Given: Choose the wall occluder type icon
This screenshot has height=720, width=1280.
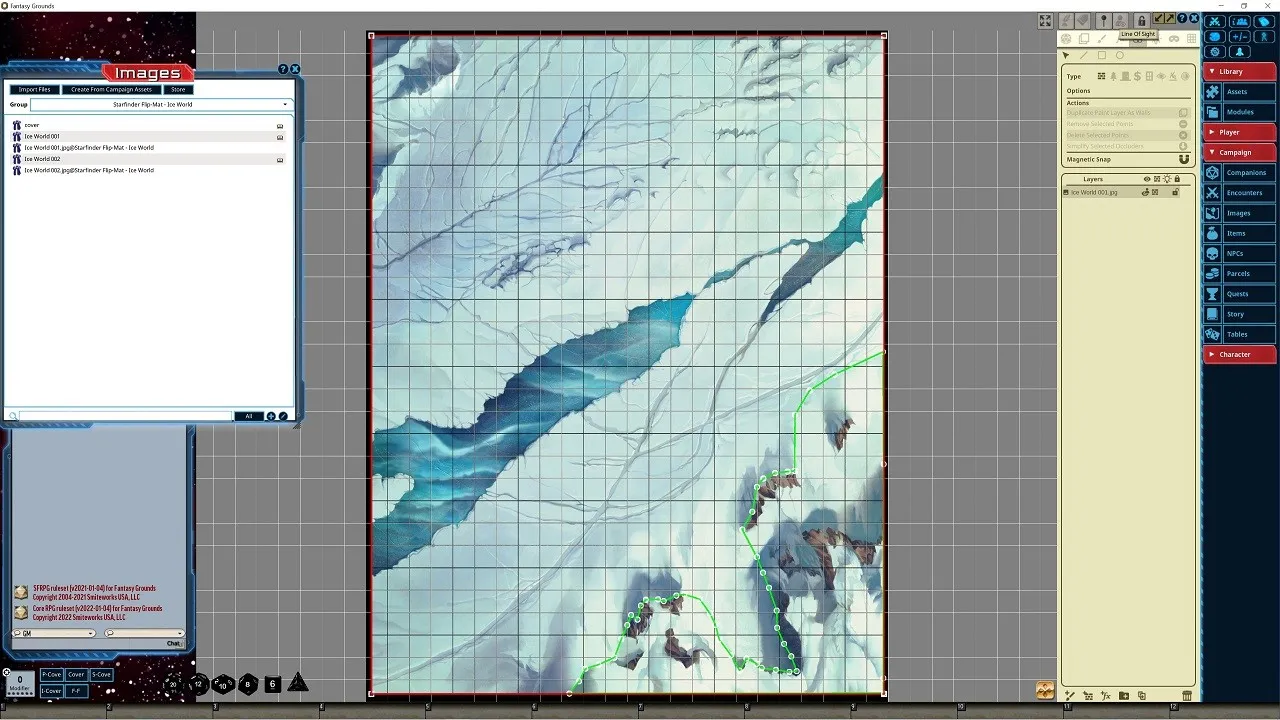Looking at the screenshot, I should 1101,76.
